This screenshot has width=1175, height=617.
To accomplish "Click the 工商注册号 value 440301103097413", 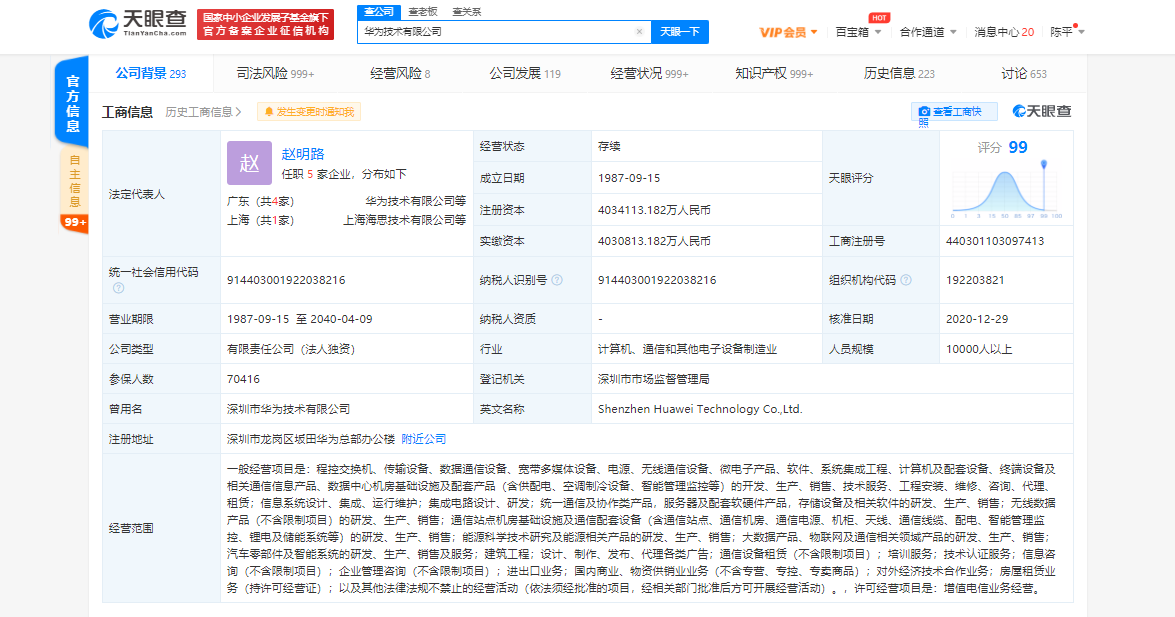I will (x=995, y=241).
